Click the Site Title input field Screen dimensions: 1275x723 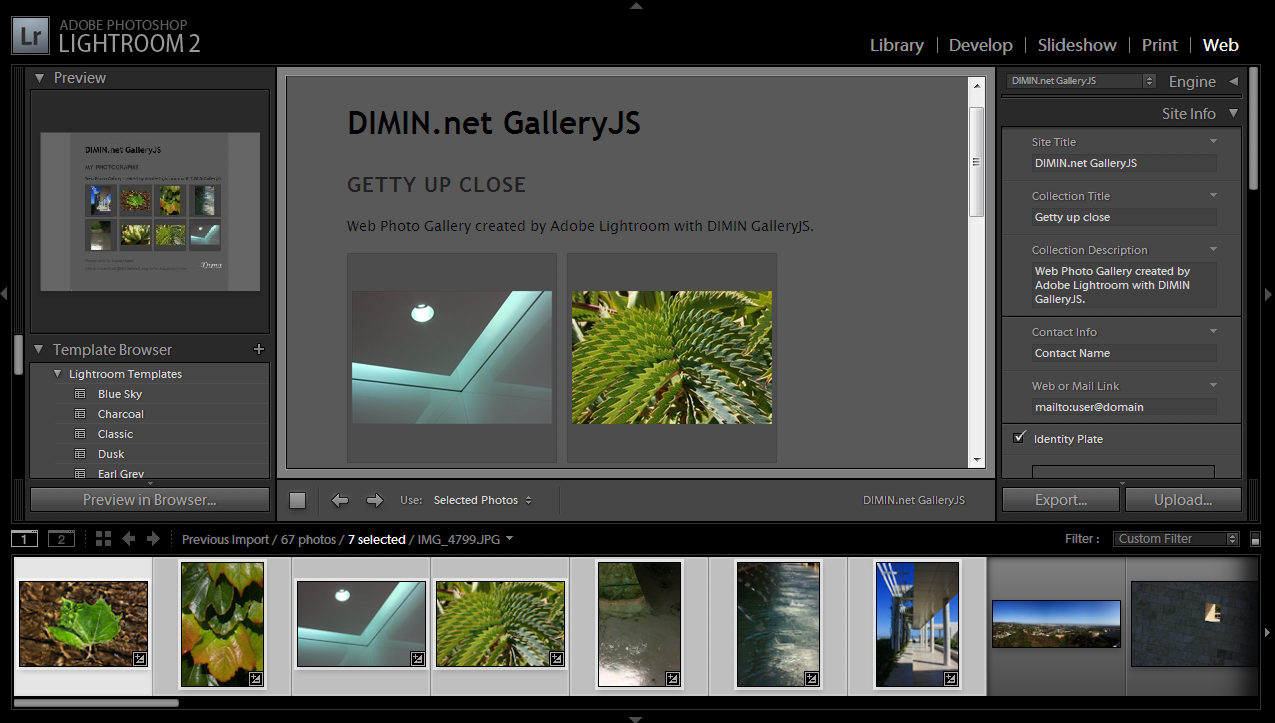pyautogui.click(x=1125, y=163)
